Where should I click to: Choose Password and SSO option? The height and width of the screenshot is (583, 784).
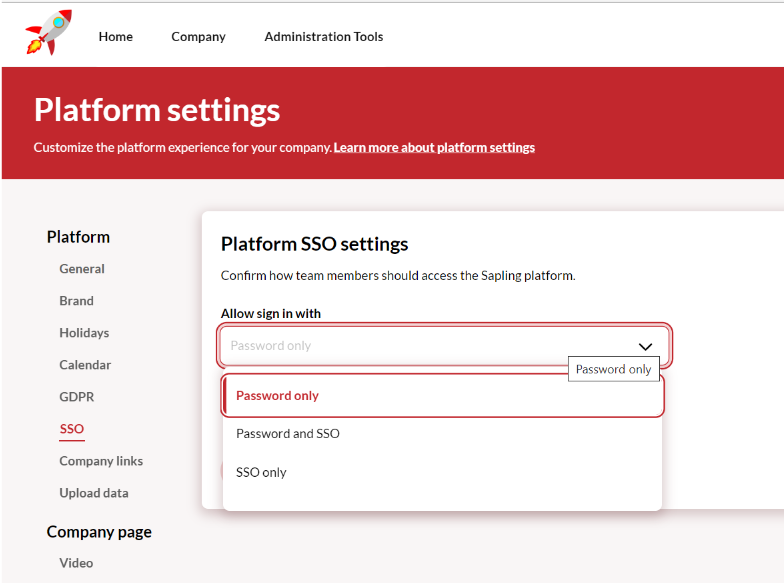(288, 434)
